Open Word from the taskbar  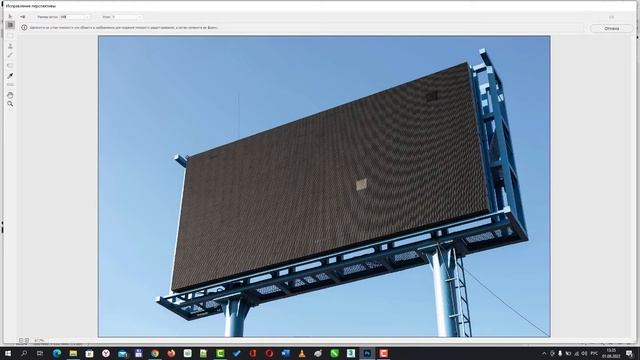(x=285, y=353)
